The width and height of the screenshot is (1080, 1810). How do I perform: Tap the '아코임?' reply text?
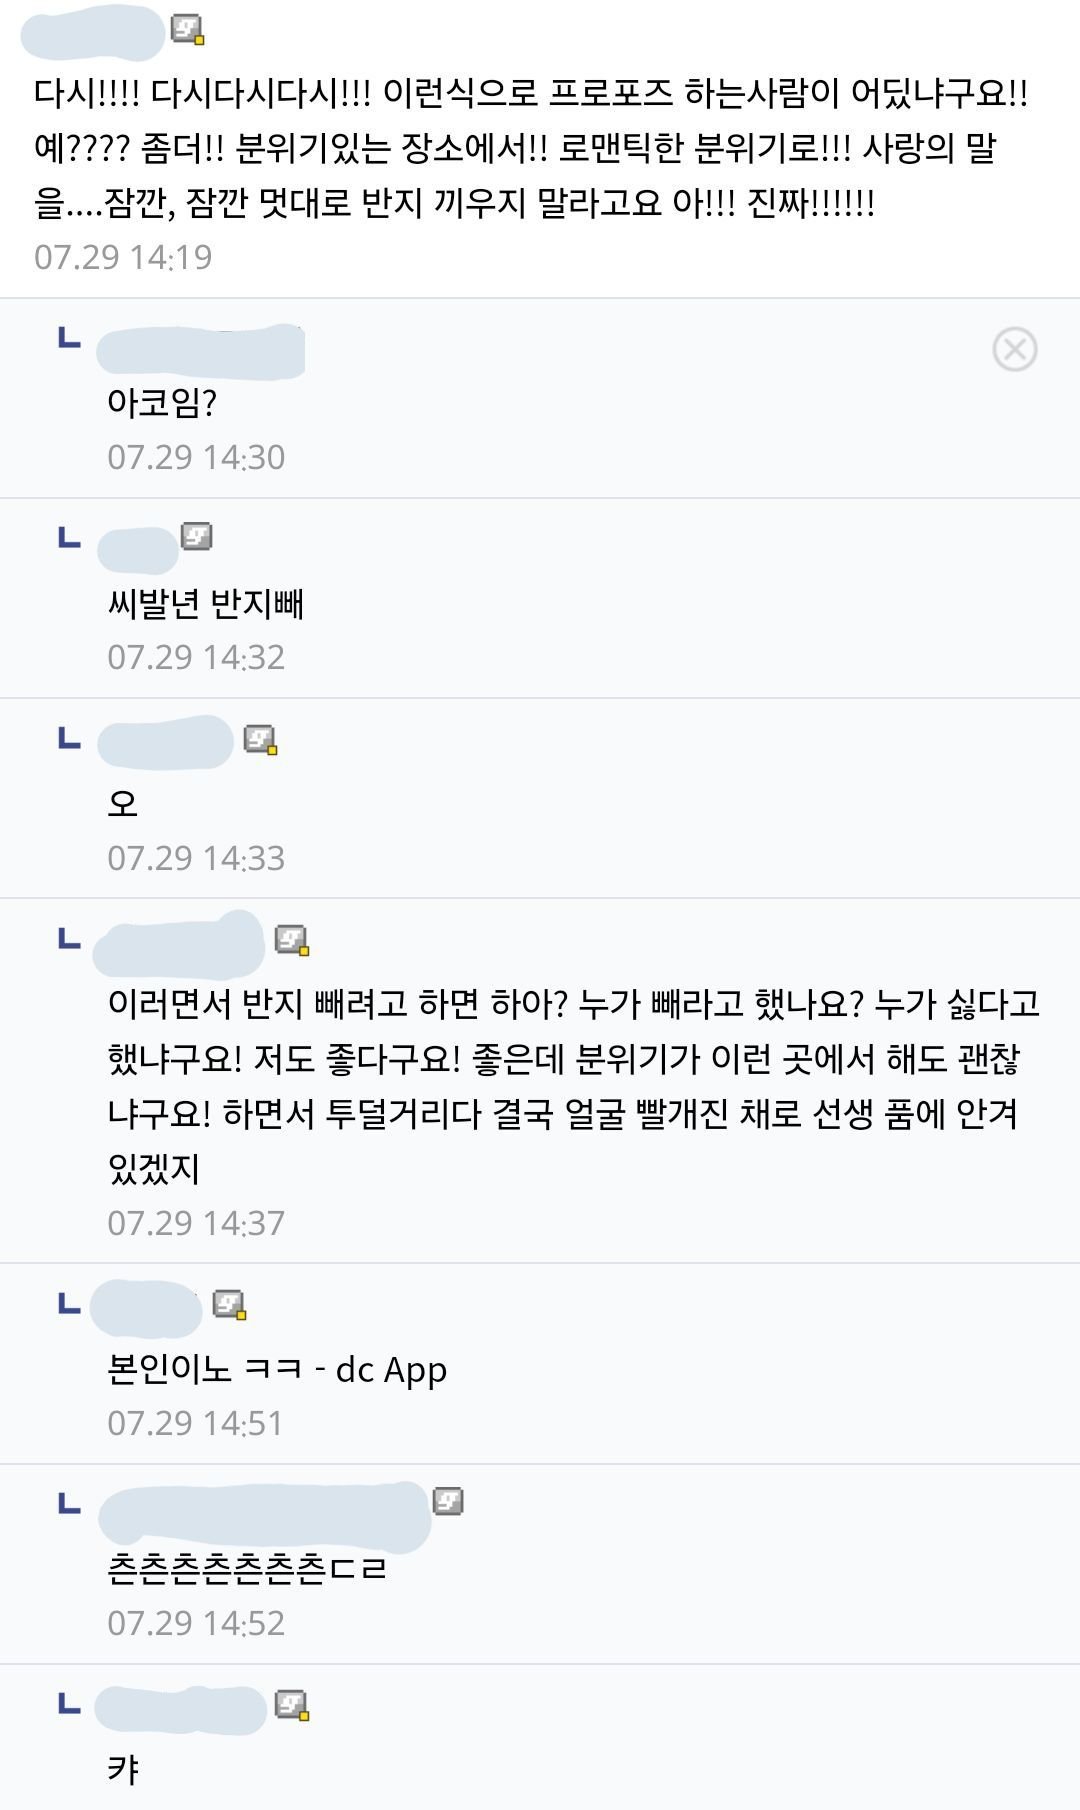(x=162, y=403)
